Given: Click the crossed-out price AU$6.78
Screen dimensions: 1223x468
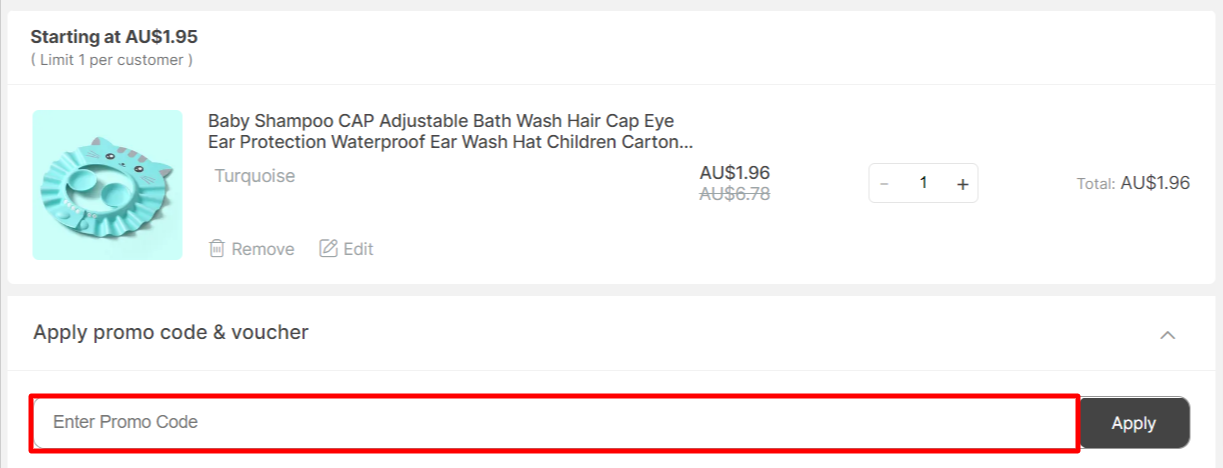Looking at the screenshot, I should click(735, 194).
